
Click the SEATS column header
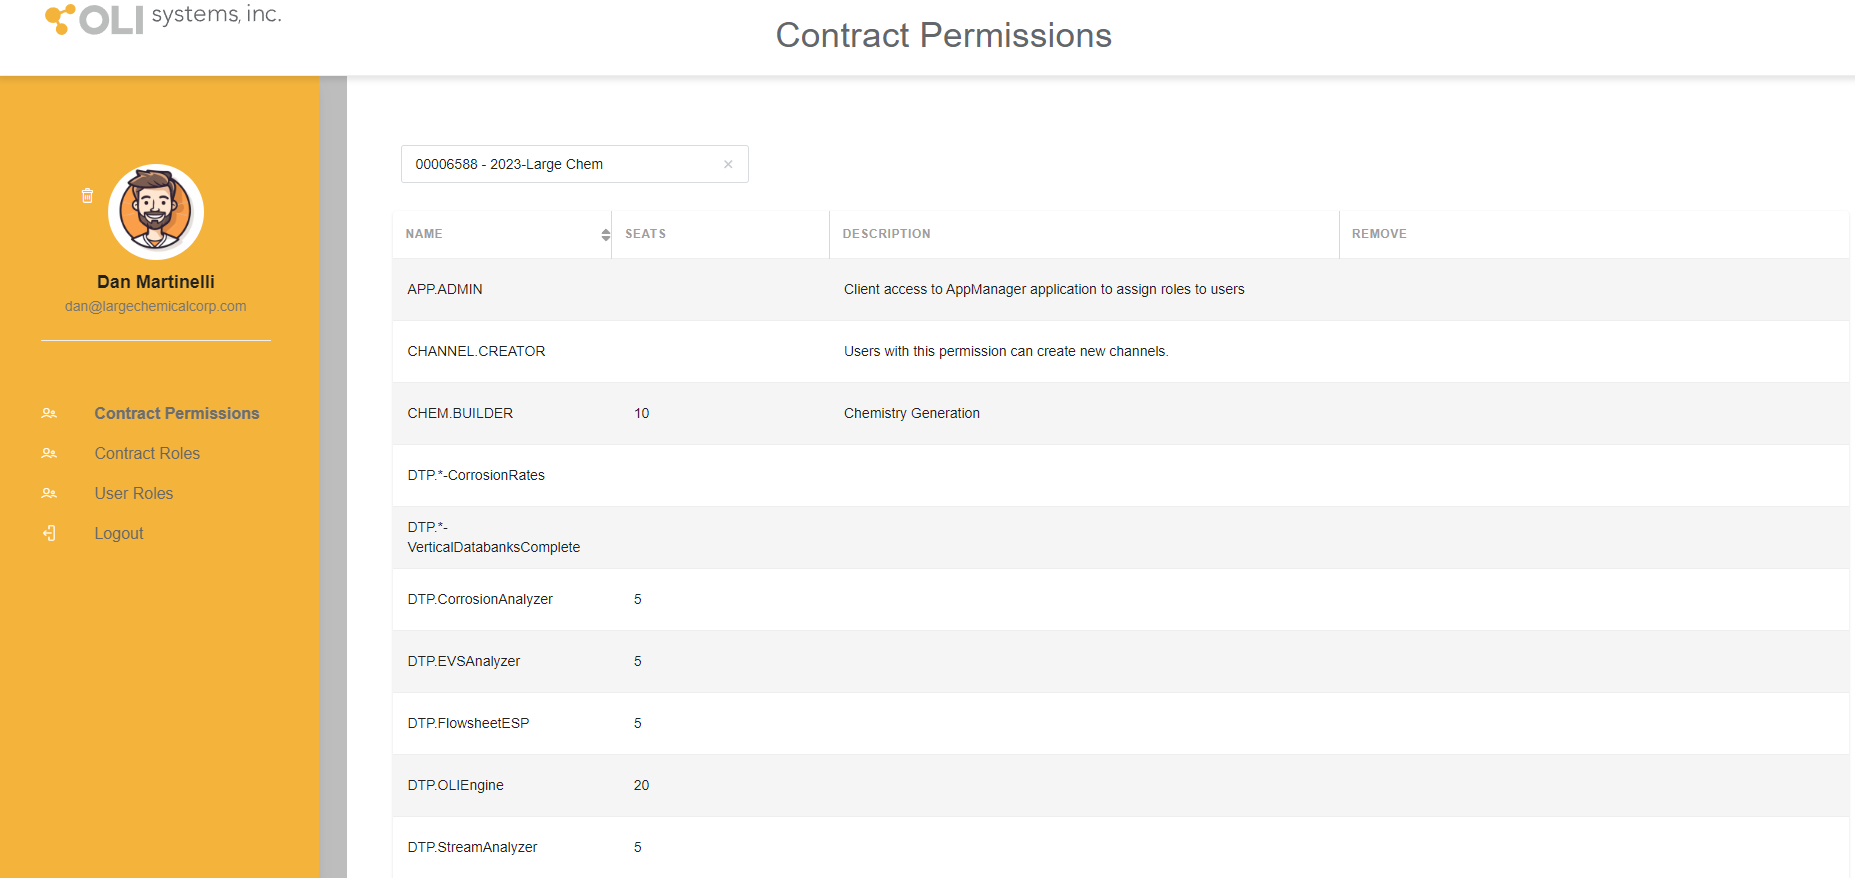646,234
